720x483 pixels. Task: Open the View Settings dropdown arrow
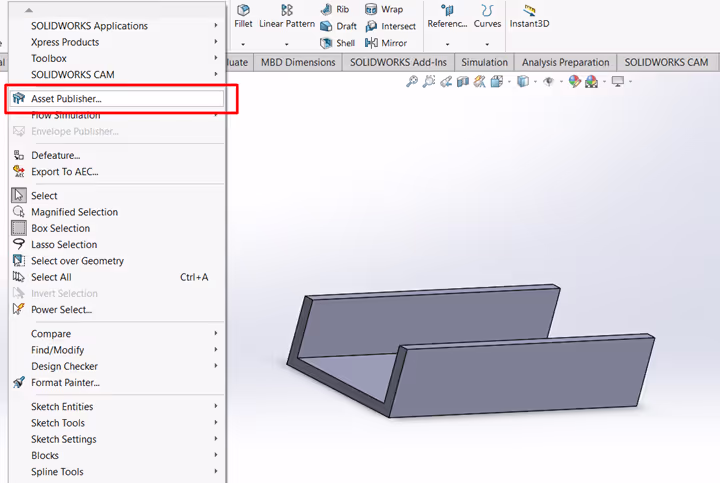630,82
